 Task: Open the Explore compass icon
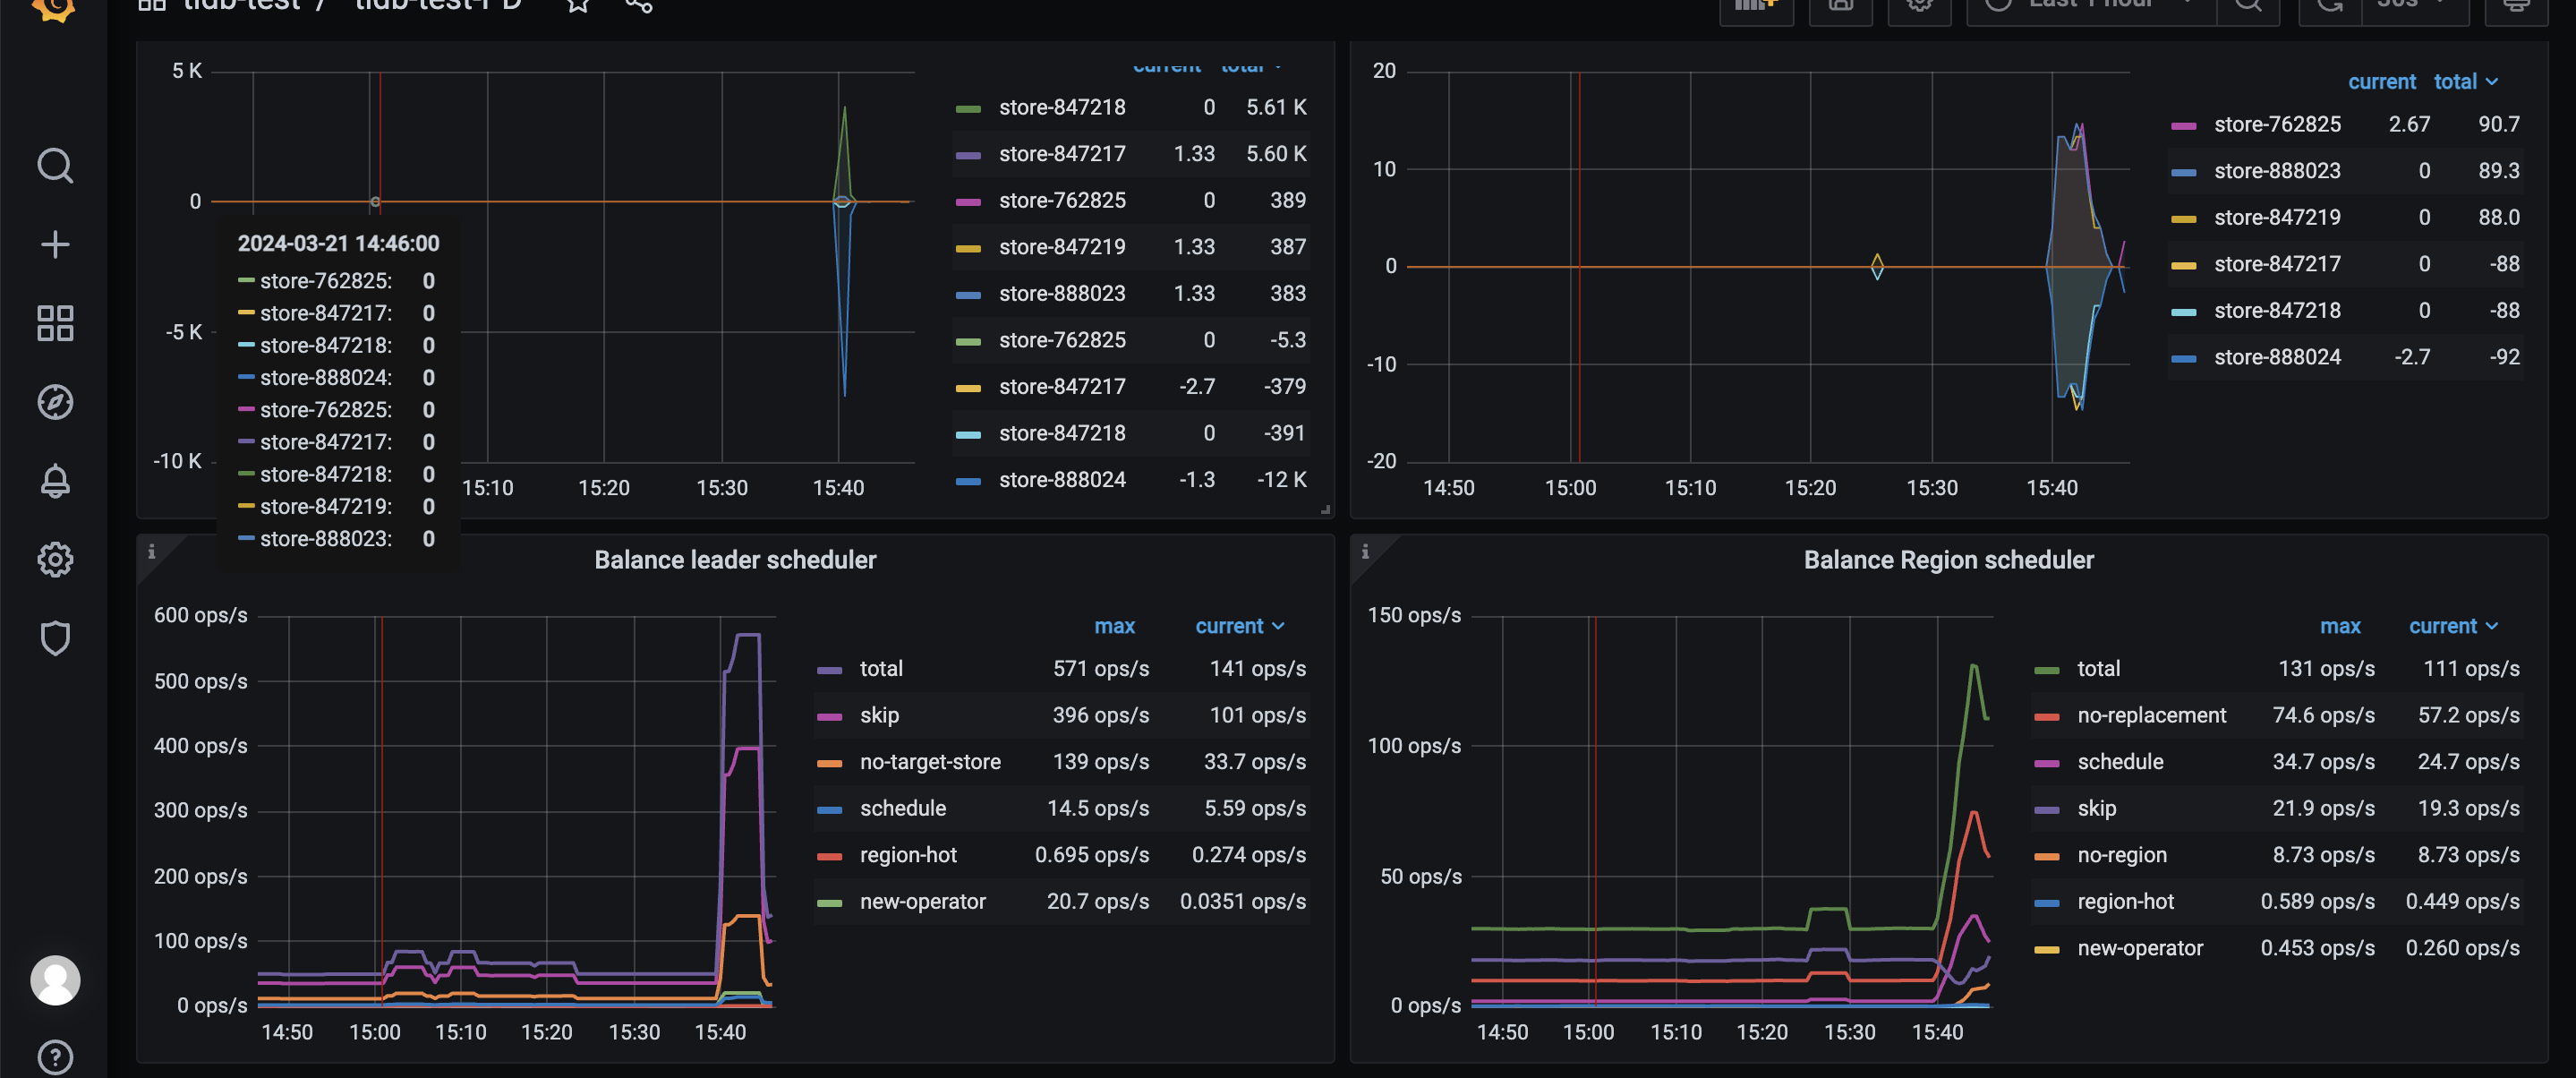55,402
